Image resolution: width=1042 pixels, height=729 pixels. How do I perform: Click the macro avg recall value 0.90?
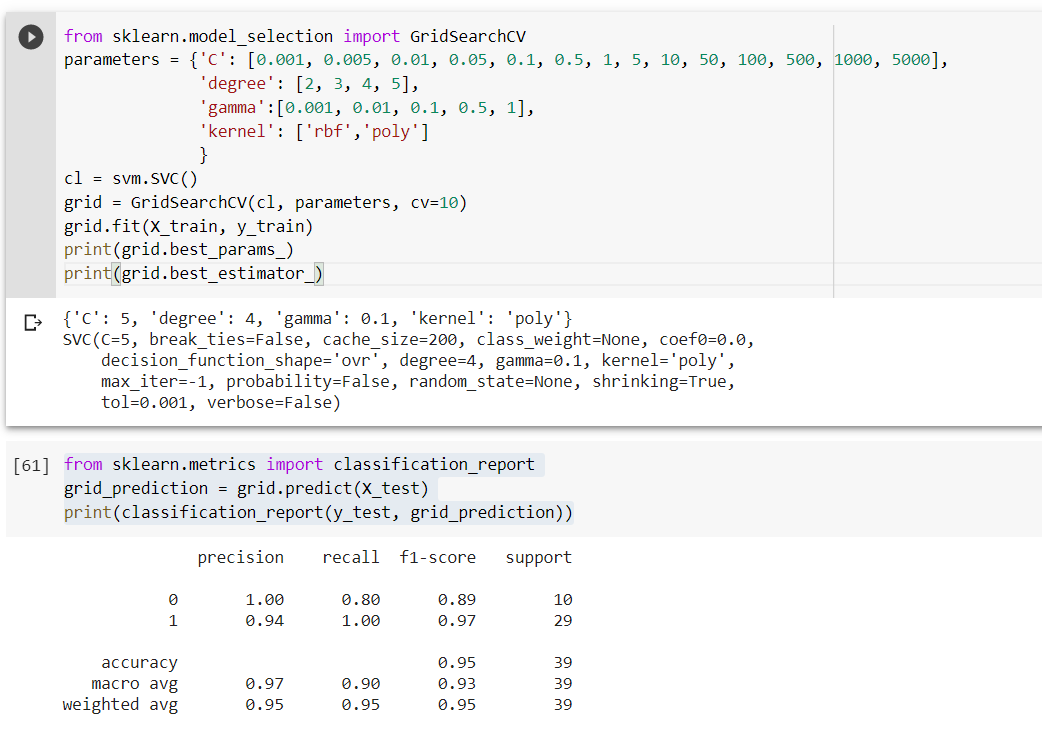(x=361, y=684)
